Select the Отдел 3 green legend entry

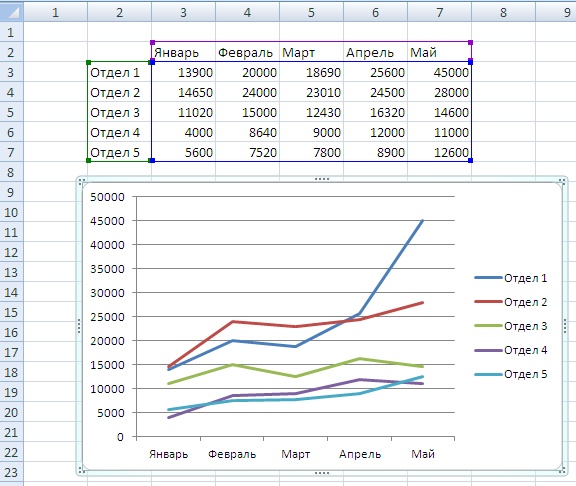(x=511, y=326)
